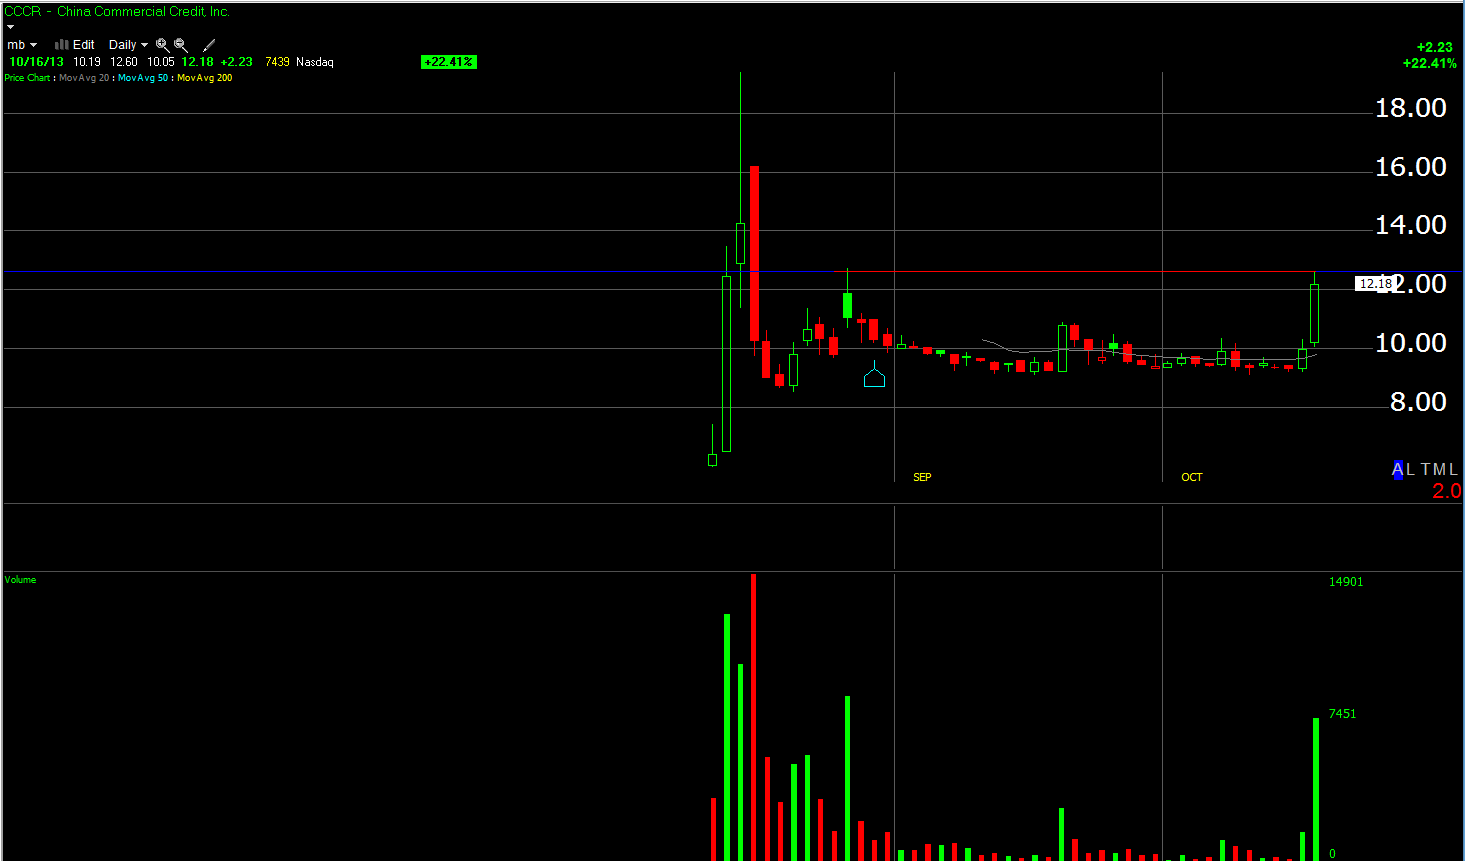The image size is (1465, 861).
Task: Select the pencil drawing tool
Action: [x=209, y=45]
